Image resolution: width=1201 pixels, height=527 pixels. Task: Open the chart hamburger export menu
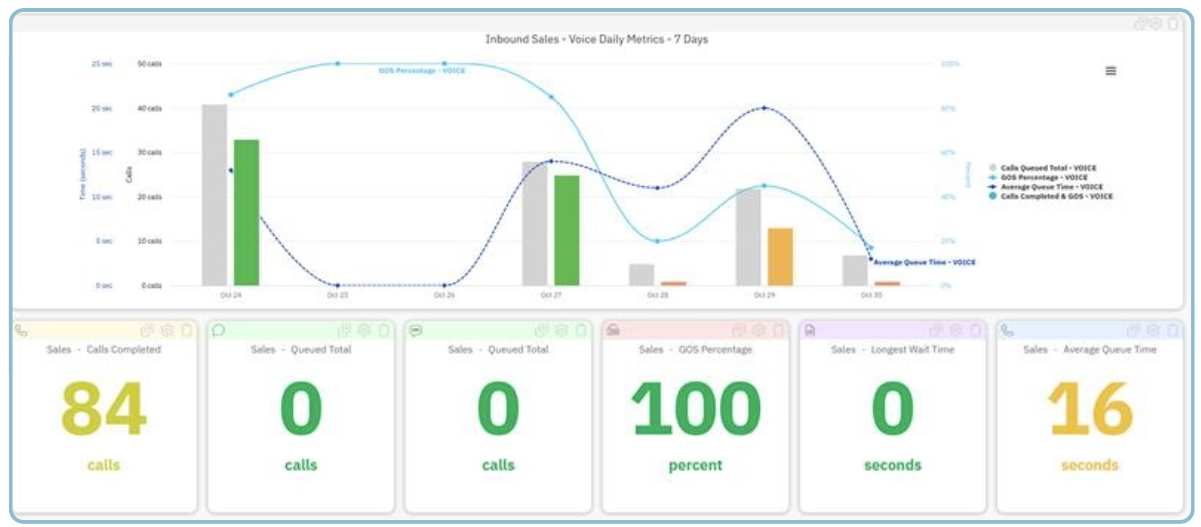pyautogui.click(x=1110, y=71)
